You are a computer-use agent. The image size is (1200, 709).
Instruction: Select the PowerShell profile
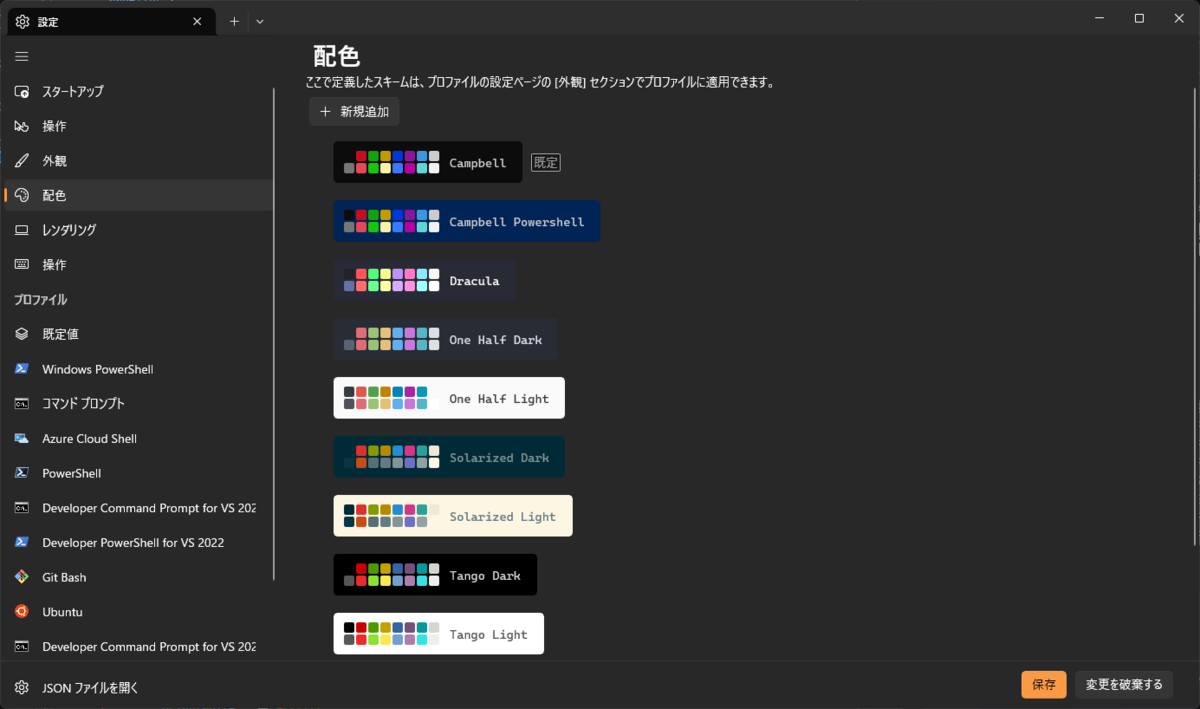coord(139,473)
